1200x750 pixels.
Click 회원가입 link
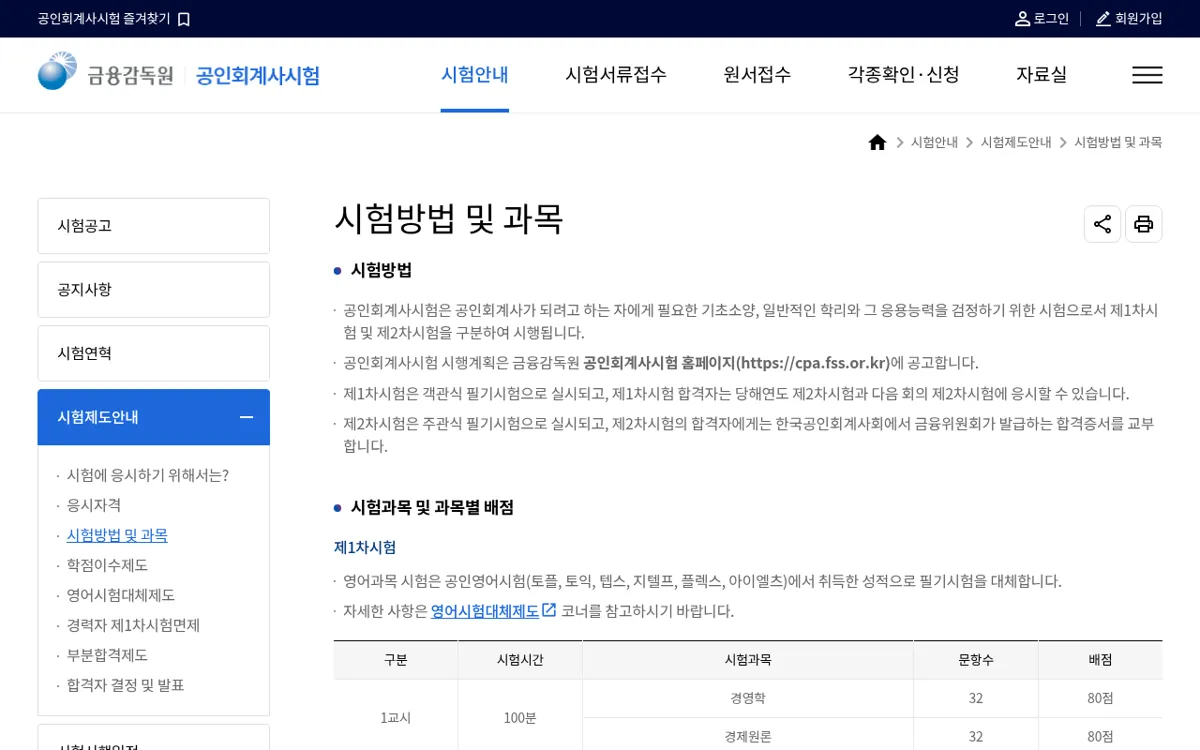(x=1139, y=19)
